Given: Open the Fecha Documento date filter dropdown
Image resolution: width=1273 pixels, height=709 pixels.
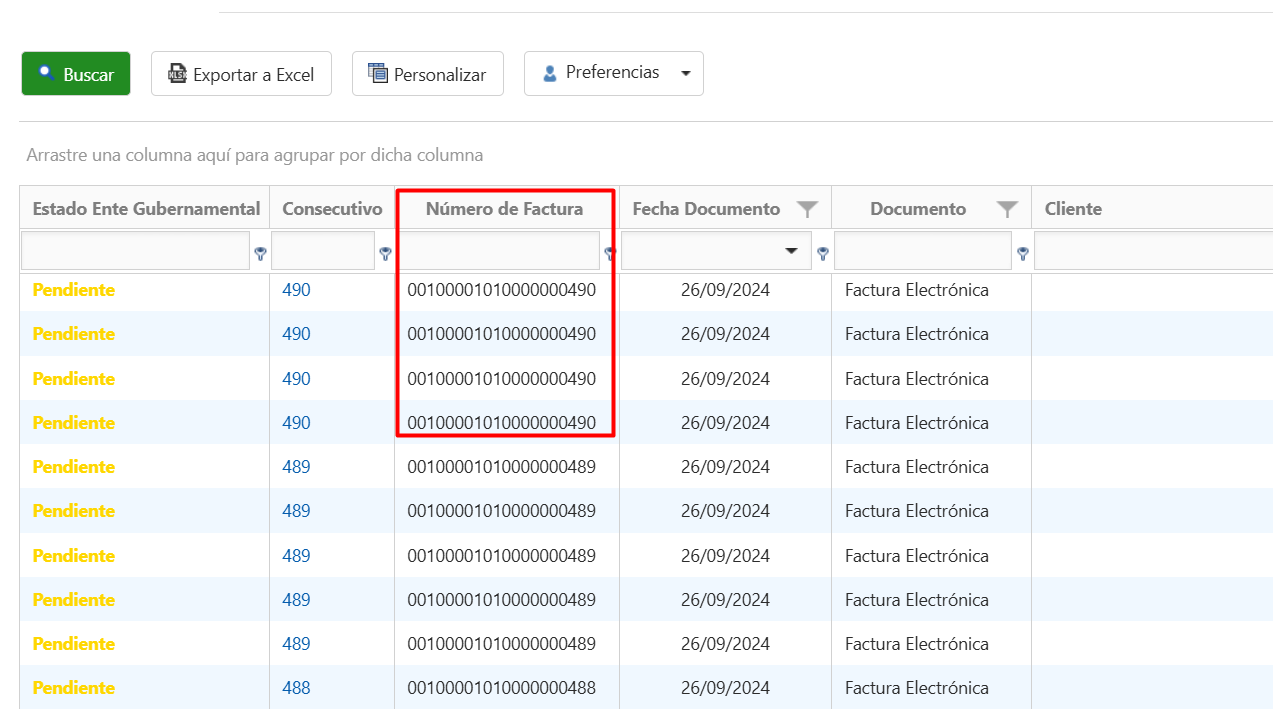Looking at the screenshot, I should (x=792, y=251).
